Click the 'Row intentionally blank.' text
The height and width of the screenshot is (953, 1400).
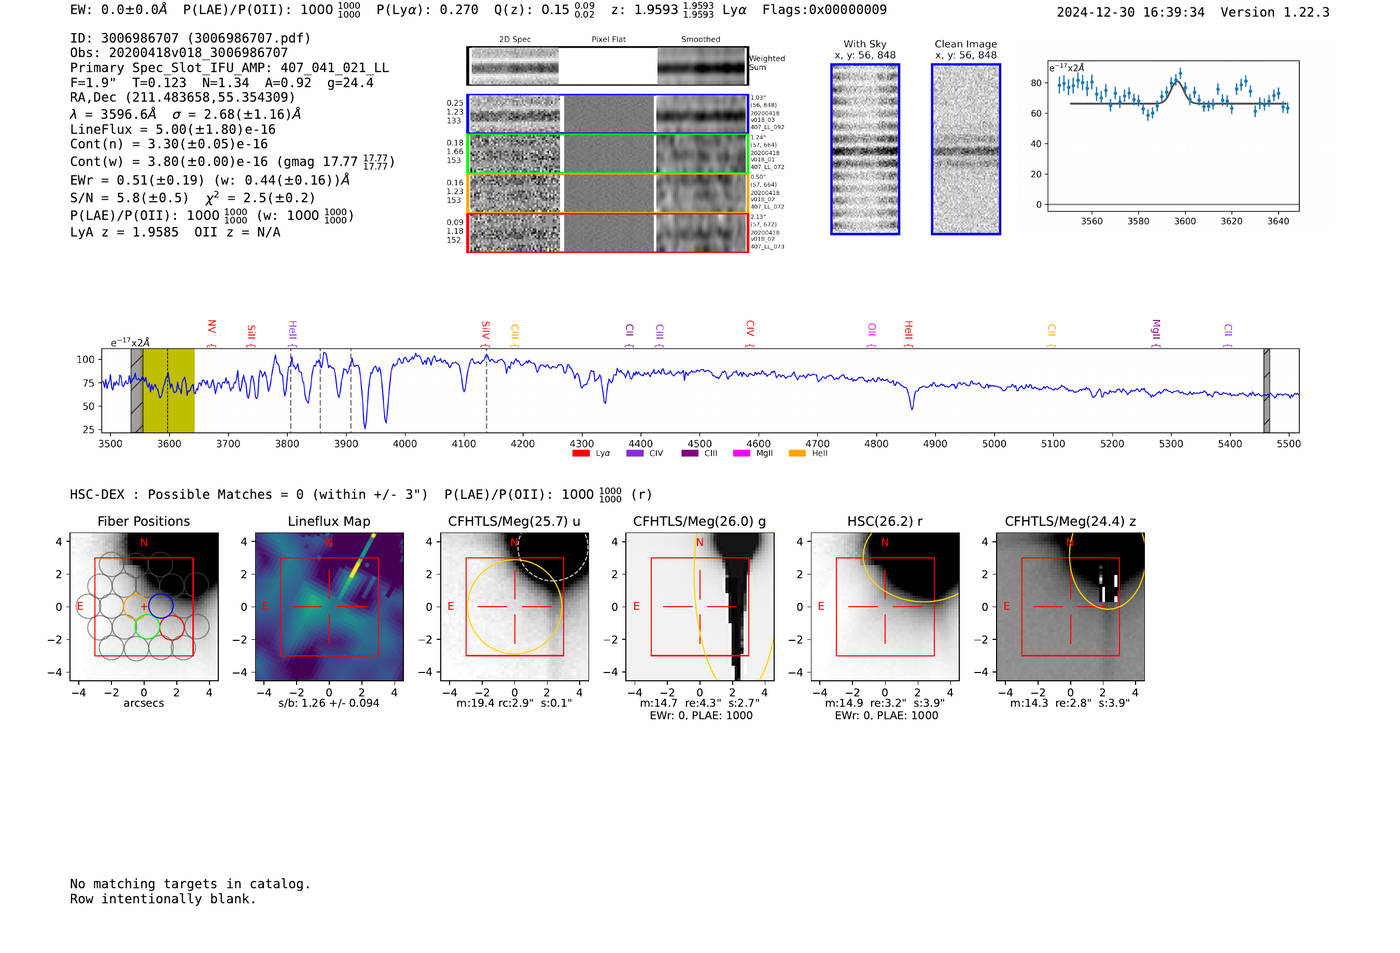tap(163, 899)
